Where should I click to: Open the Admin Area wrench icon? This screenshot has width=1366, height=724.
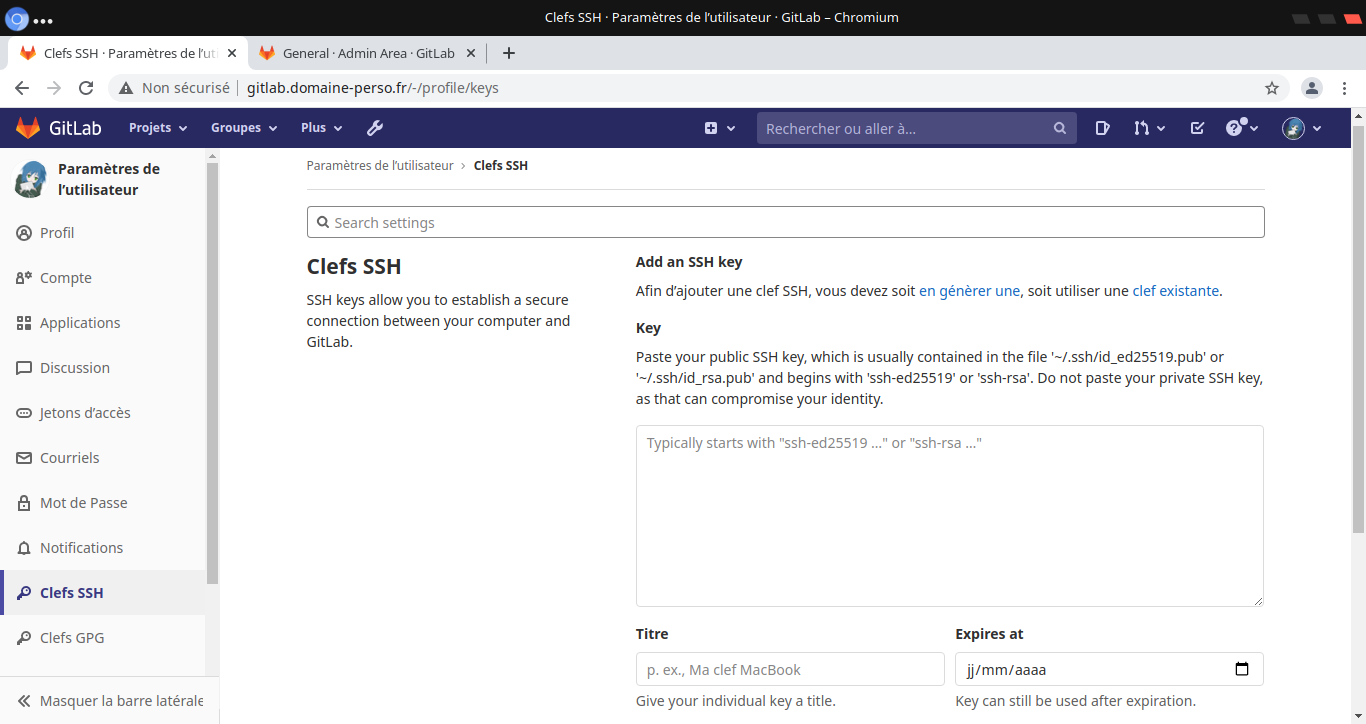pos(375,128)
